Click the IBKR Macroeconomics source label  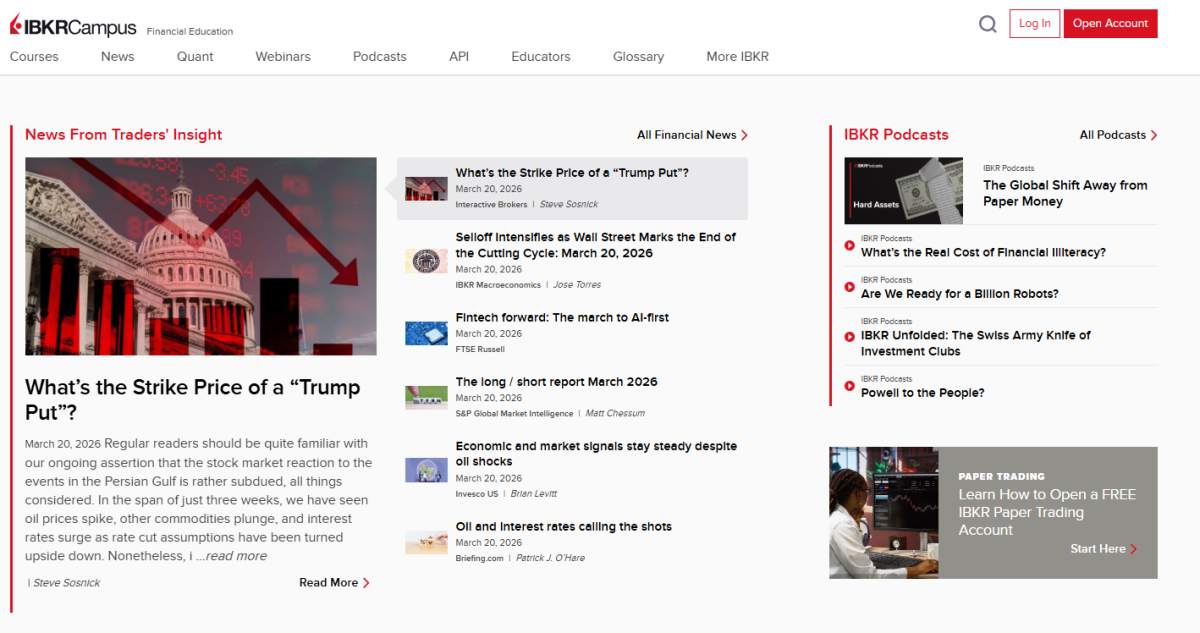[498, 285]
